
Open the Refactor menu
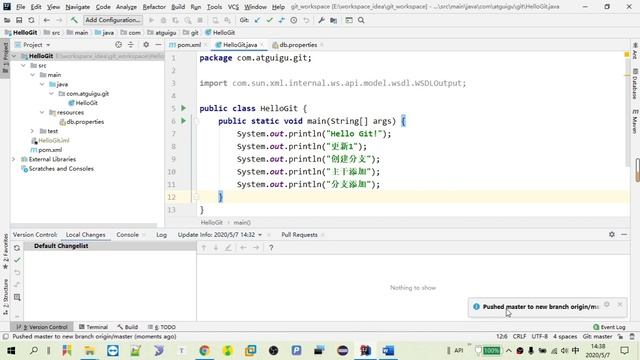[x=154, y=7]
